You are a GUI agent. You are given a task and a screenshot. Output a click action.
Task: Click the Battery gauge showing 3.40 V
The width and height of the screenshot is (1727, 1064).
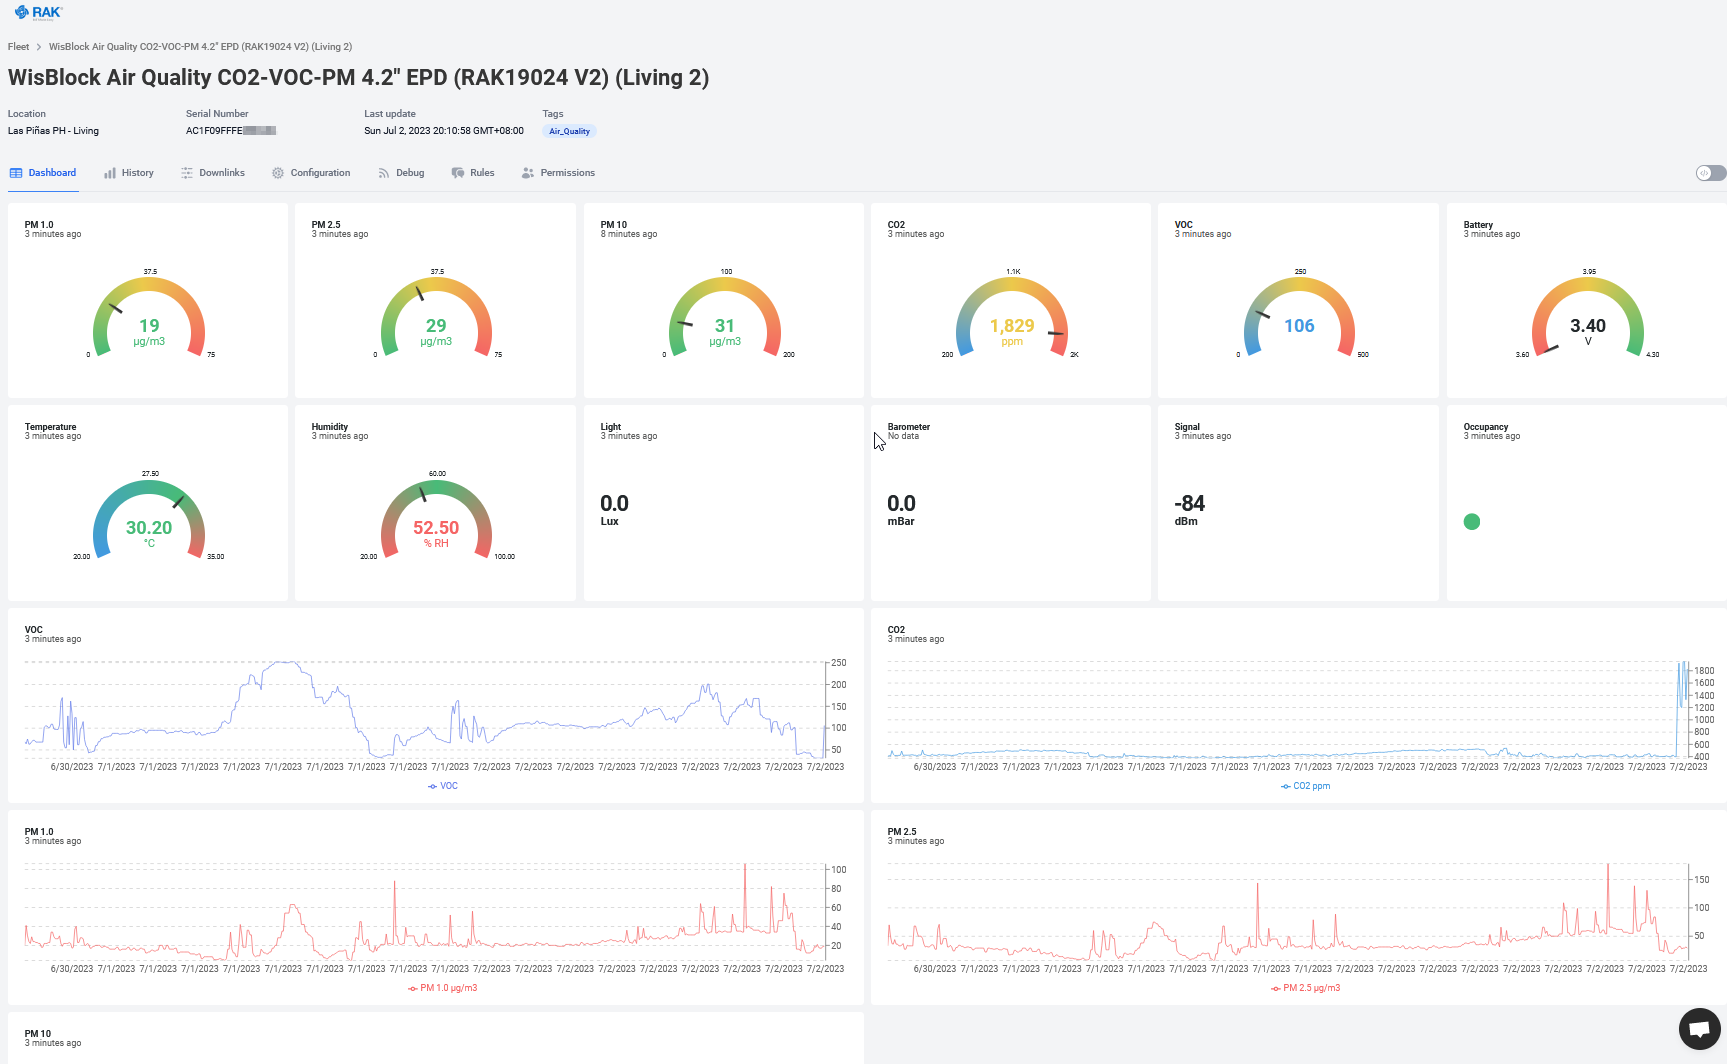pyautogui.click(x=1588, y=317)
